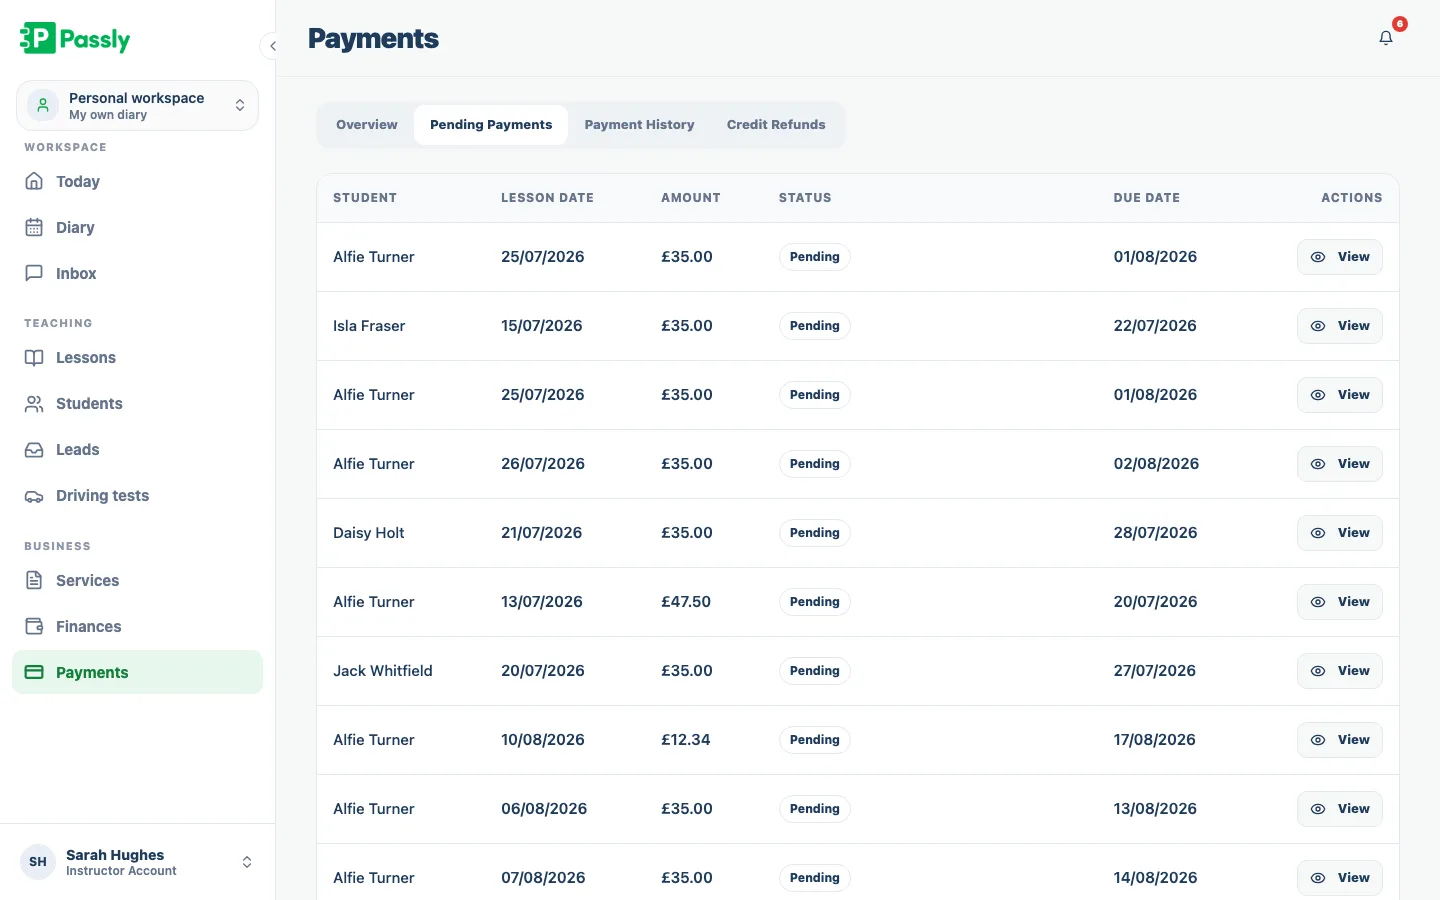Open the Sarah Hughes account menu

coord(137,862)
